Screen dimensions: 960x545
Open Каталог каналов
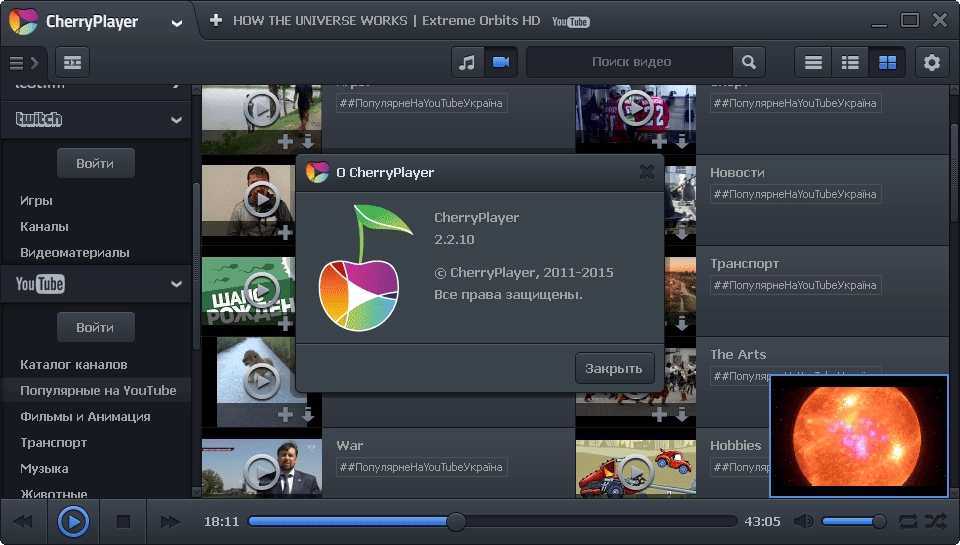click(73, 364)
